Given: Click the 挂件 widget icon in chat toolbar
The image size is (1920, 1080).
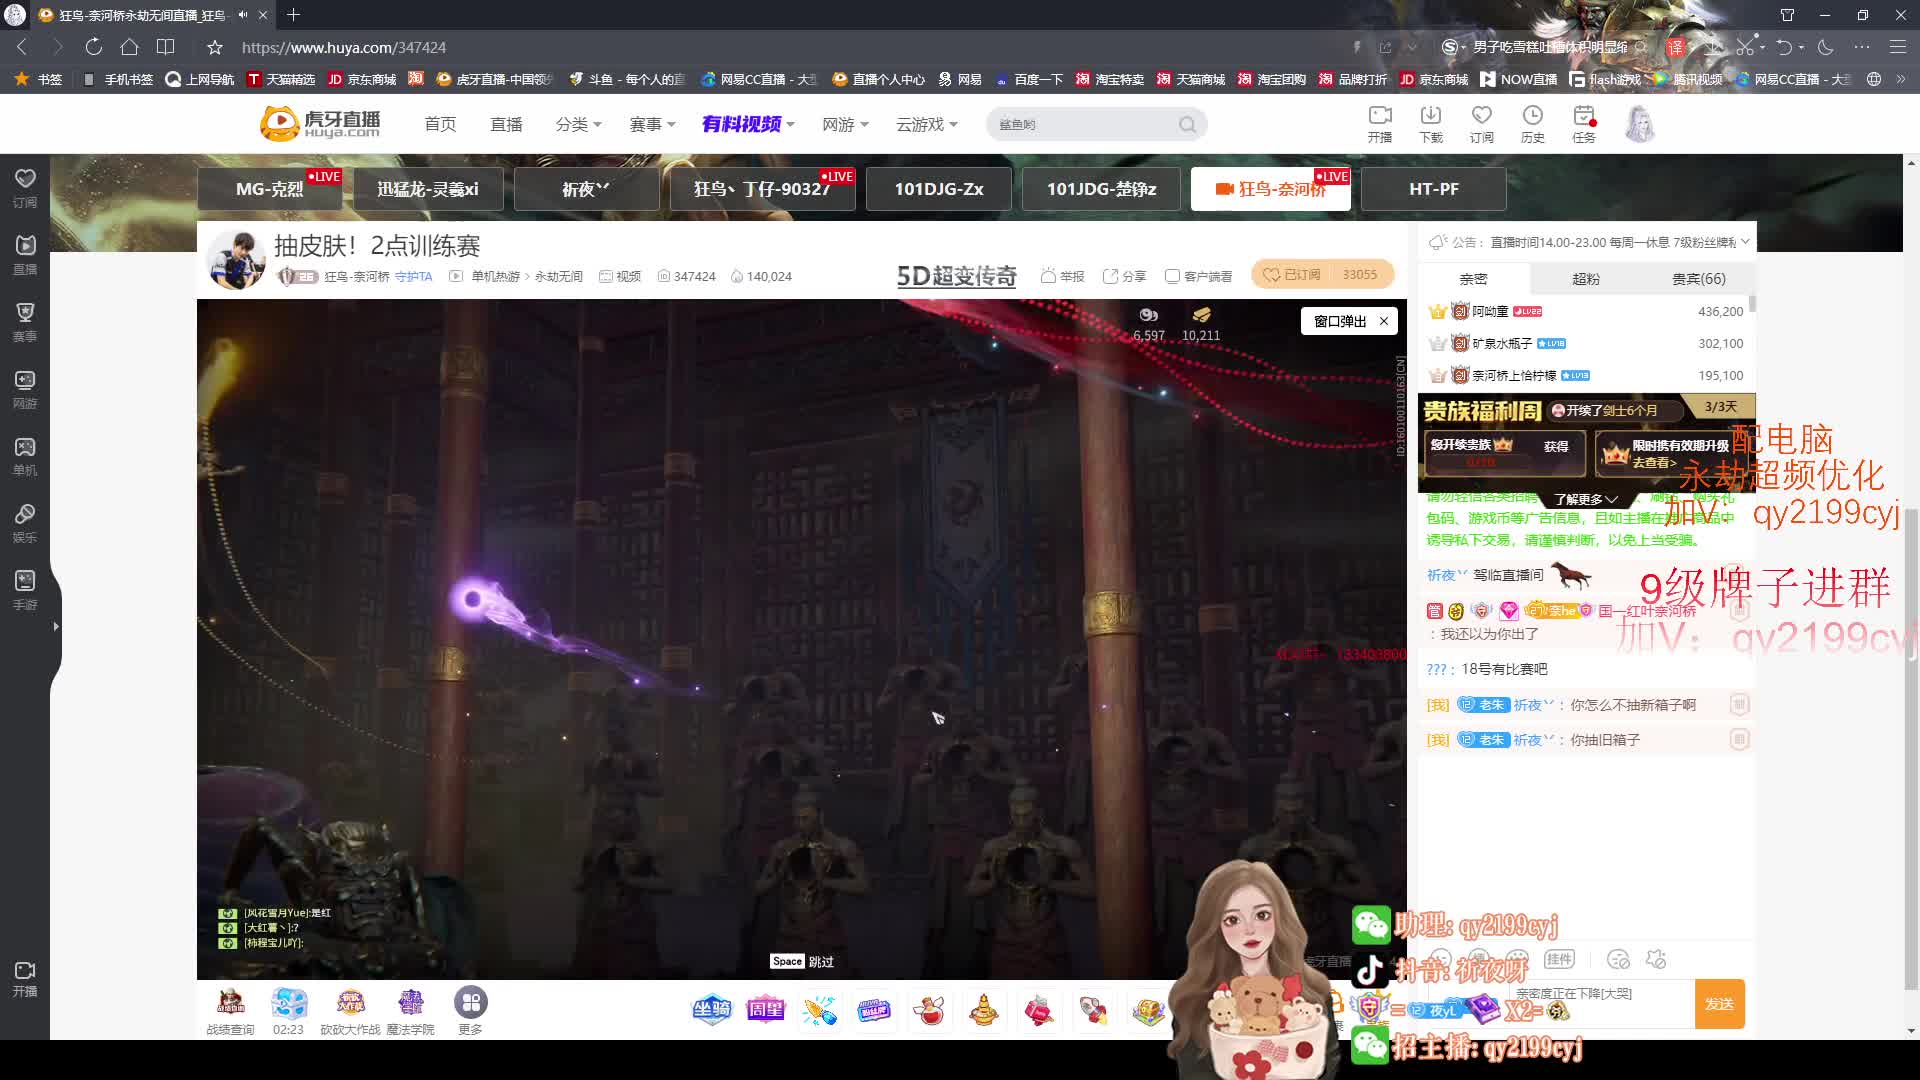Looking at the screenshot, I should click(1559, 959).
